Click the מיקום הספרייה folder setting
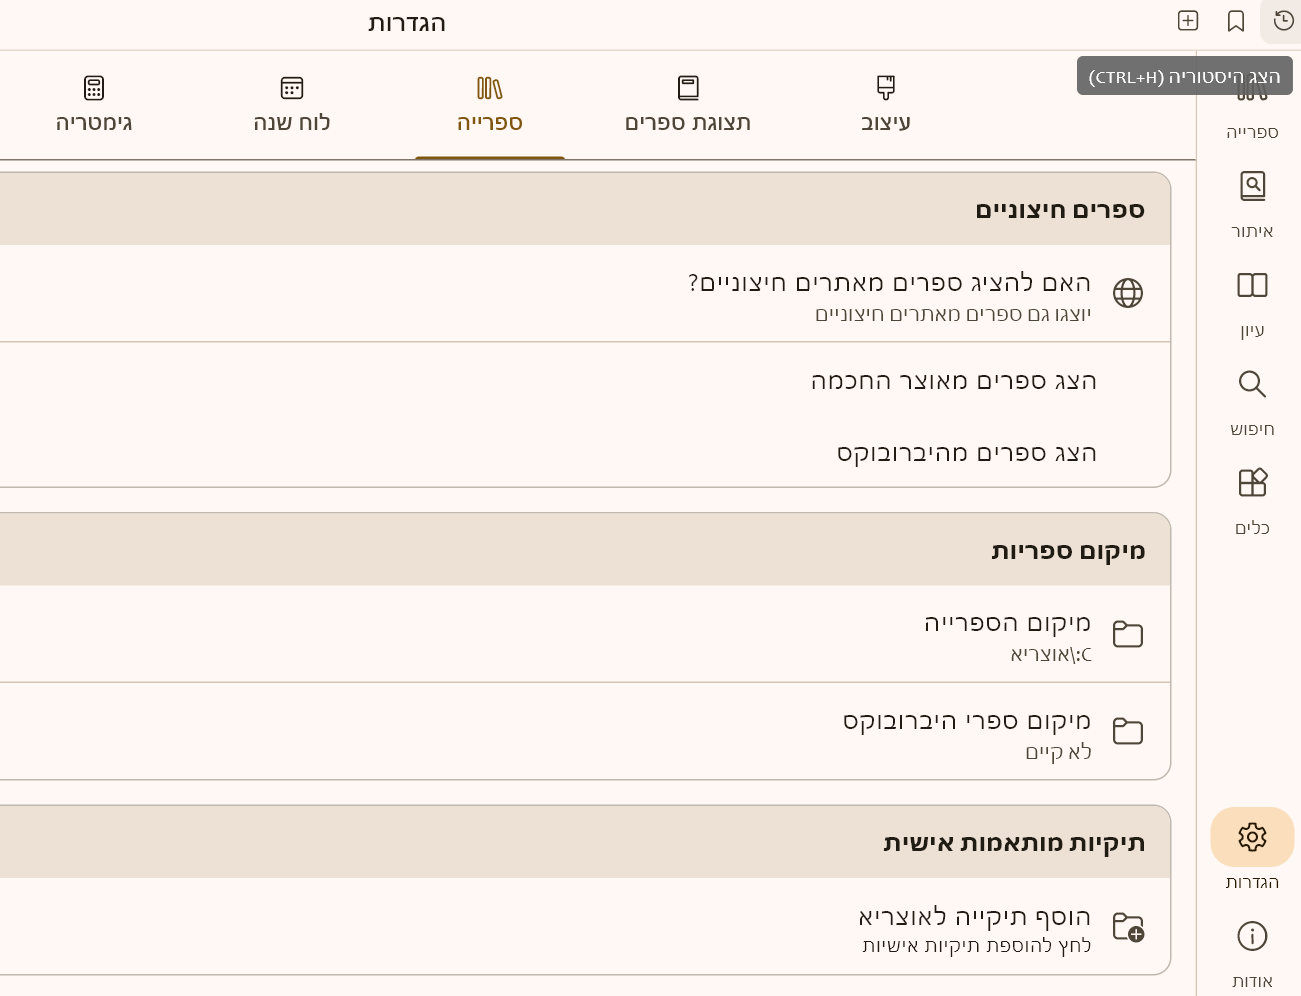Image resolution: width=1301 pixels, height=996 pixels. click(x=1007, y=634)
